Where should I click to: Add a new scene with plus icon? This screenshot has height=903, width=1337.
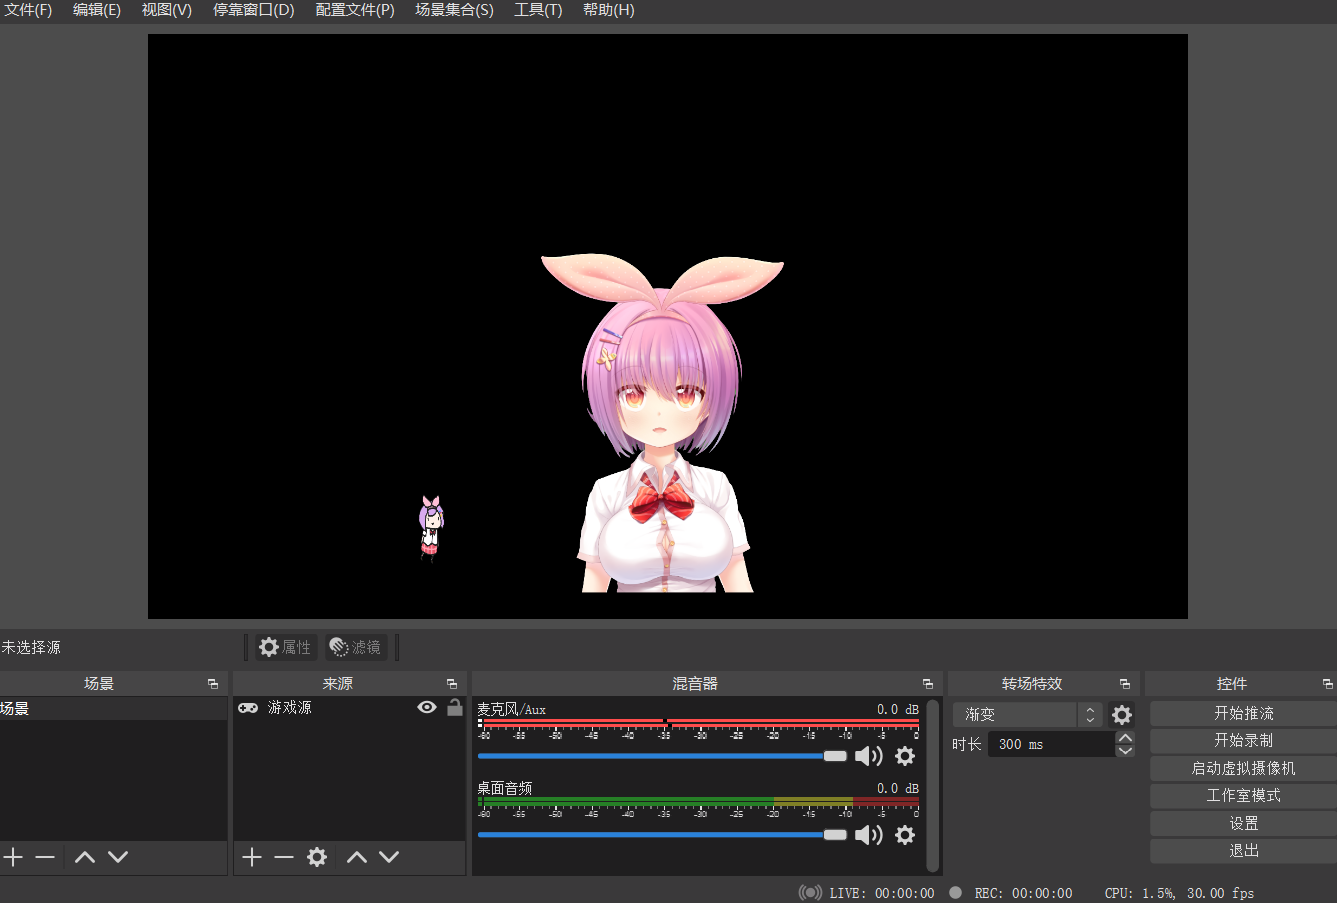[x=13, y=857]
